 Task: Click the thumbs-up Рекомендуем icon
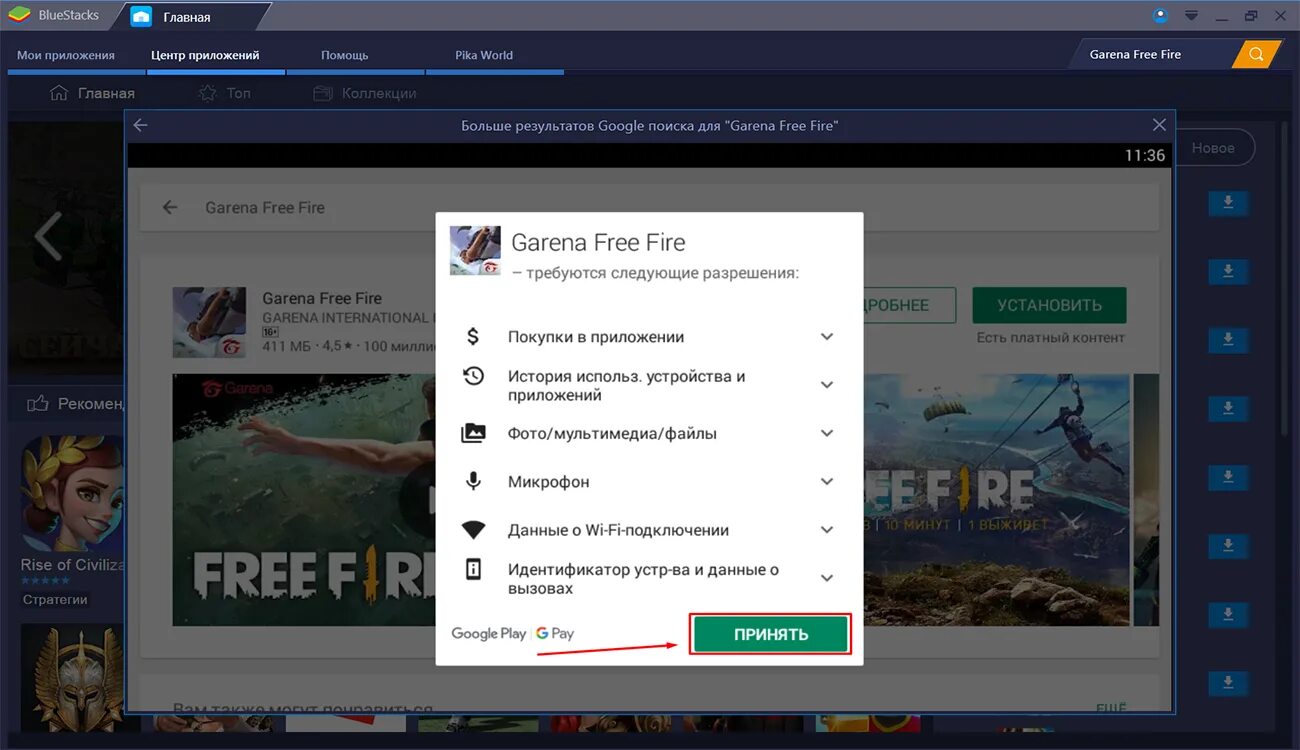click(x=38, y=404)
